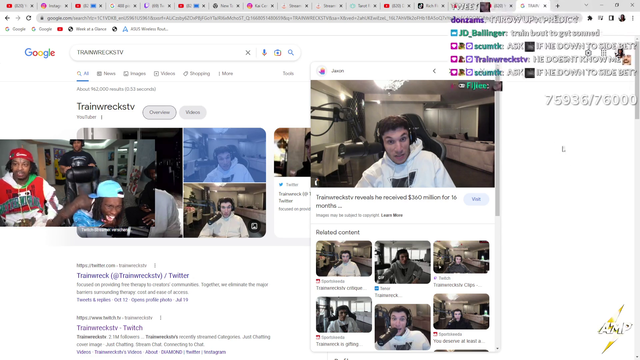Open Trainwreckstv - Twitch result link
The height and width of the screenshot is (360, 640).
pyautogui.click(x=109, y=328)
